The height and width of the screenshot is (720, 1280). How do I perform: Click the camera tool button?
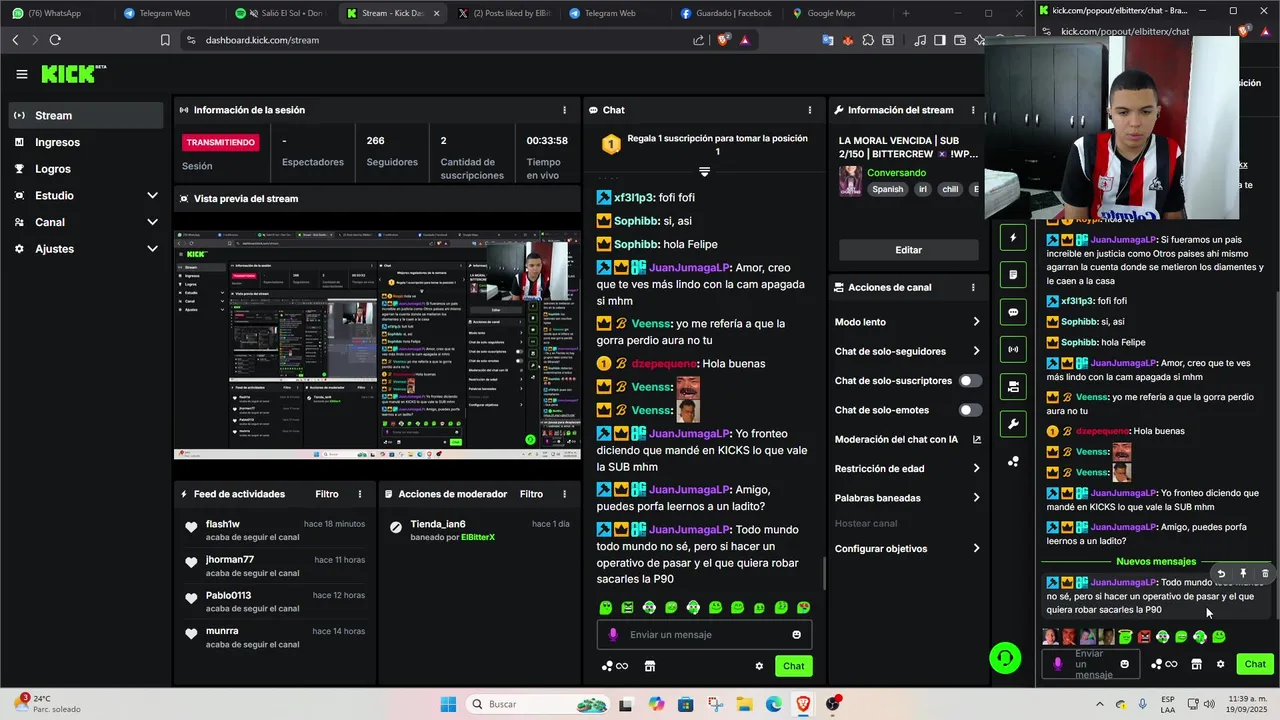click(x=1013, y=386)
